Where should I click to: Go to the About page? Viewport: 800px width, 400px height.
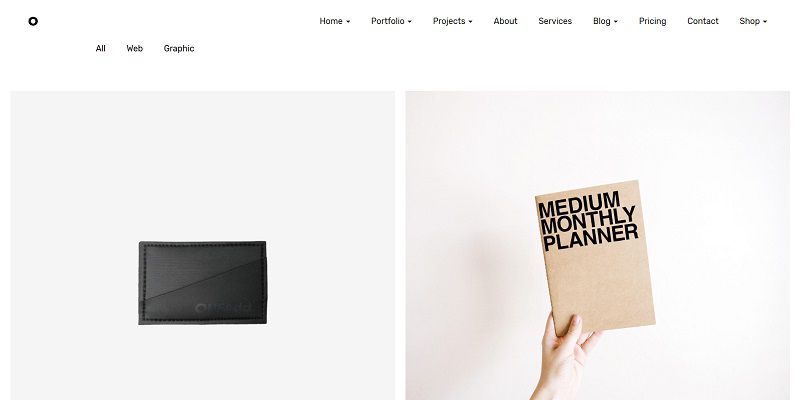(x=505, y=21)
